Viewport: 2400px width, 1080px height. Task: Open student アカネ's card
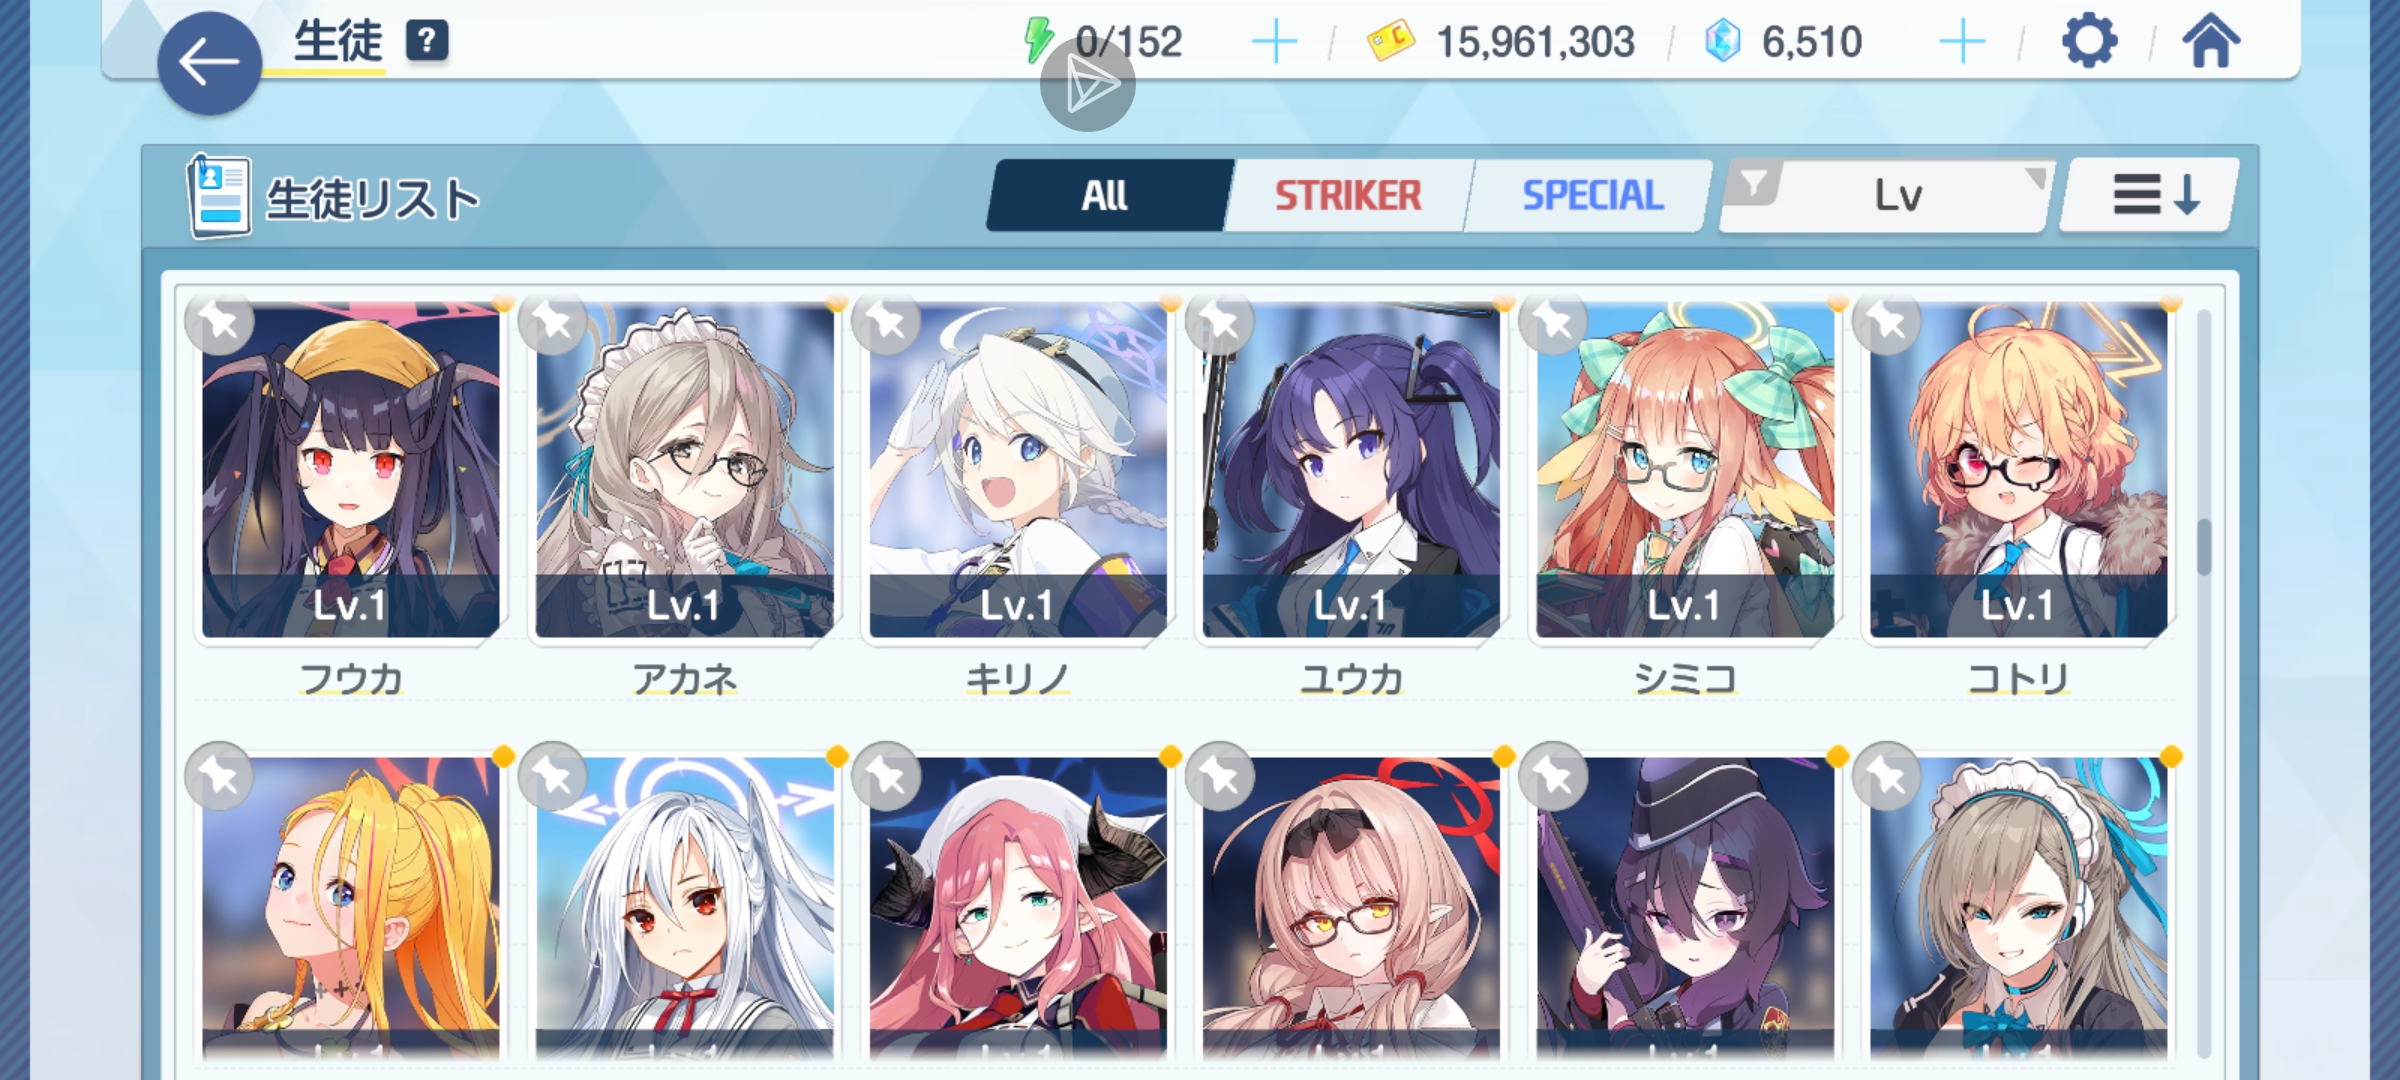(684, 470)
